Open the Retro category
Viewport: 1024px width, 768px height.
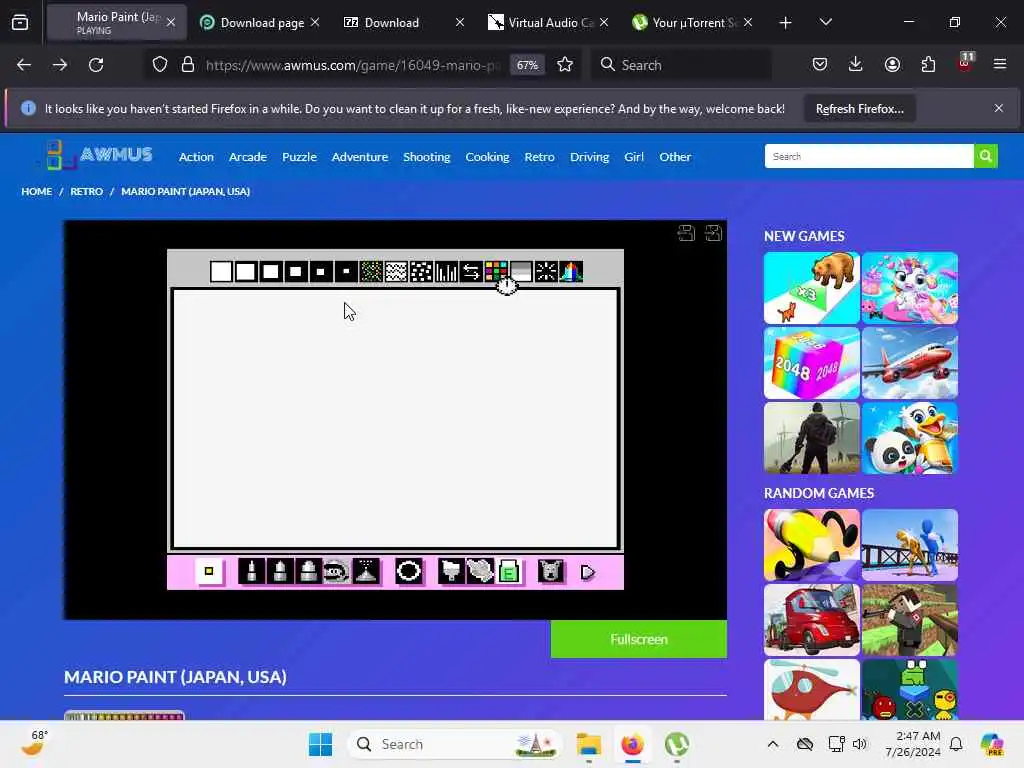539,157
